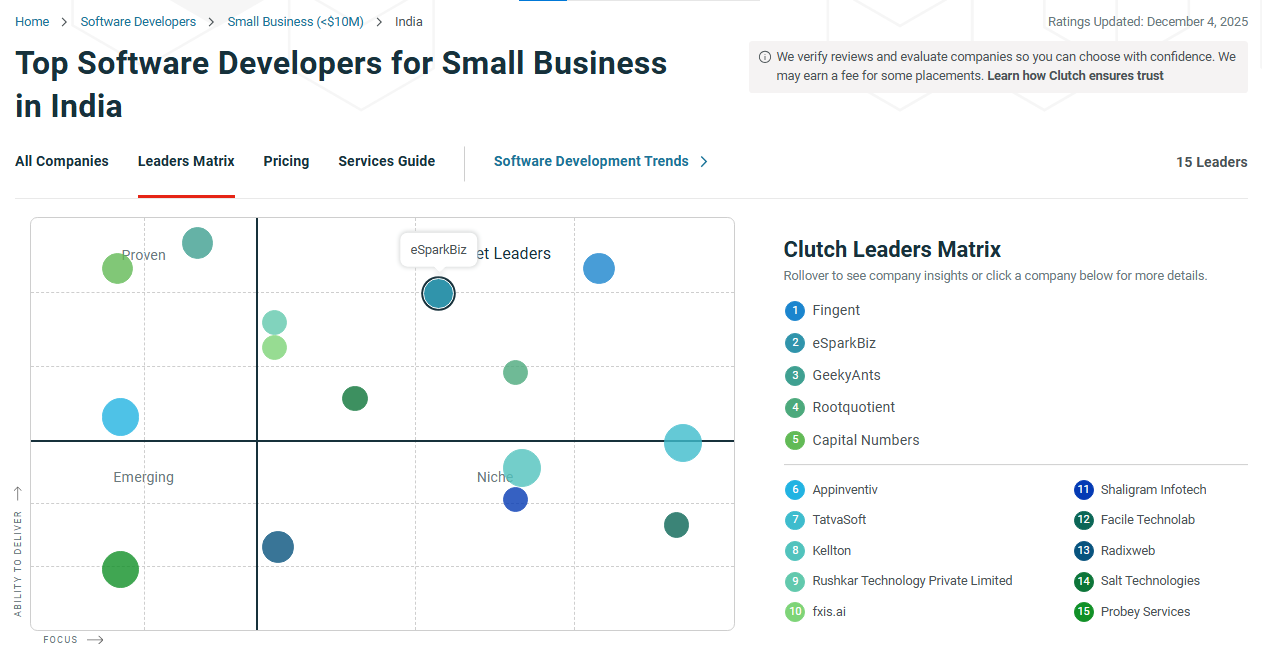This screenshot has width=1264, height=653.
Task: Click the number 1 badge beside Fingent
Action: pos(795,311)
